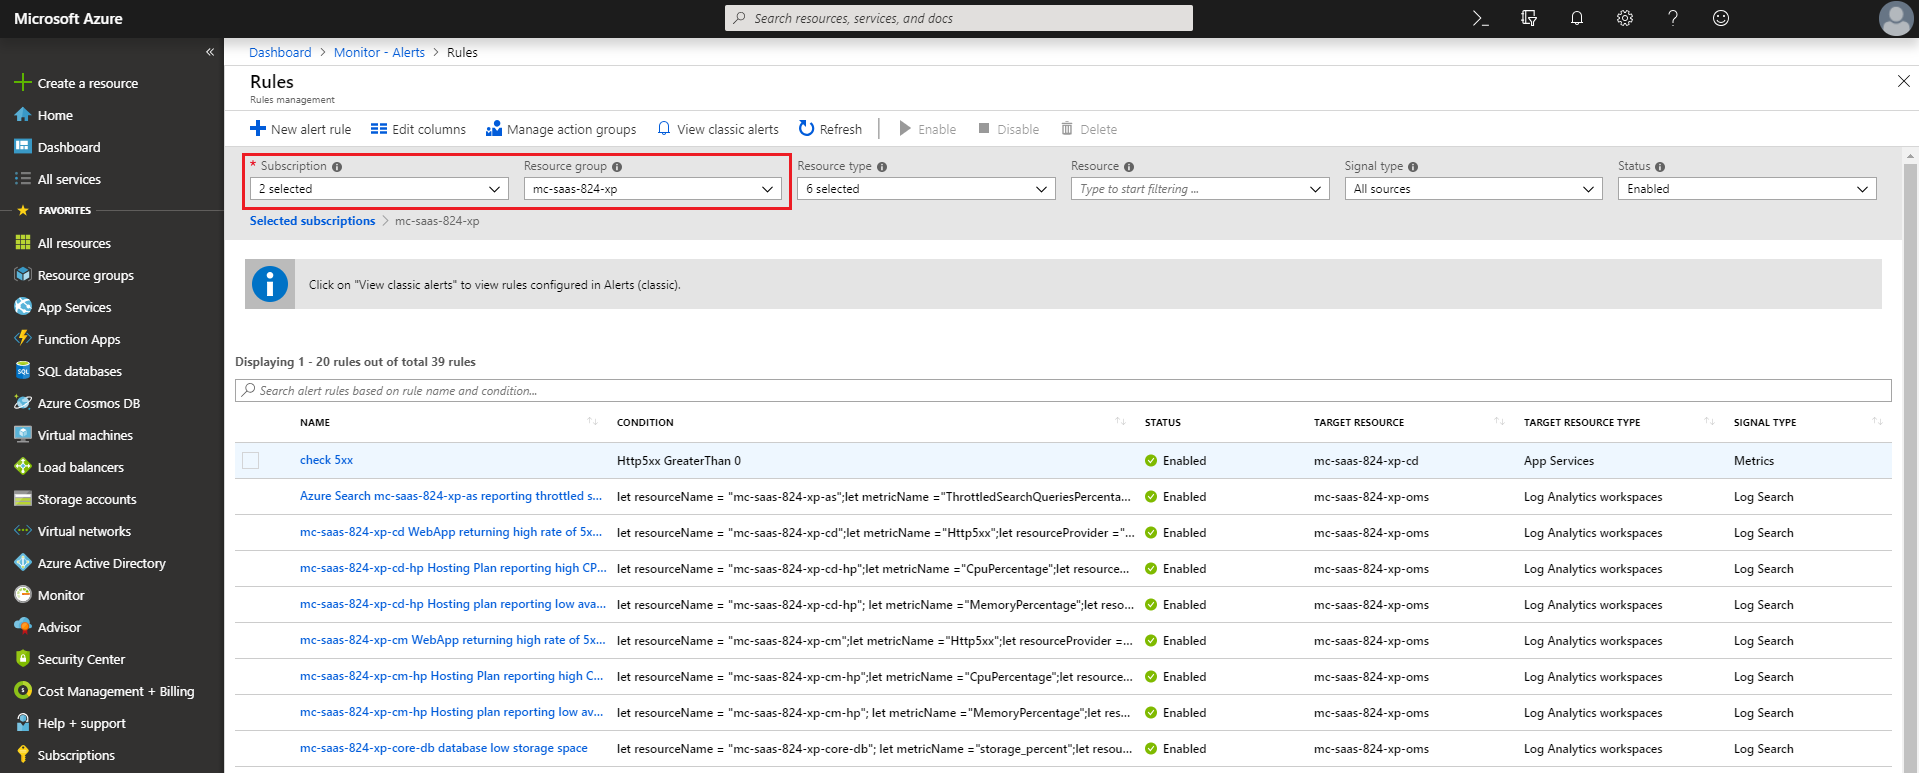Select Virtual machines in the sidebar
Image resolution: width=1919 pixels, height=773 pixels.
pyautogui.click(x=85, y=435)
